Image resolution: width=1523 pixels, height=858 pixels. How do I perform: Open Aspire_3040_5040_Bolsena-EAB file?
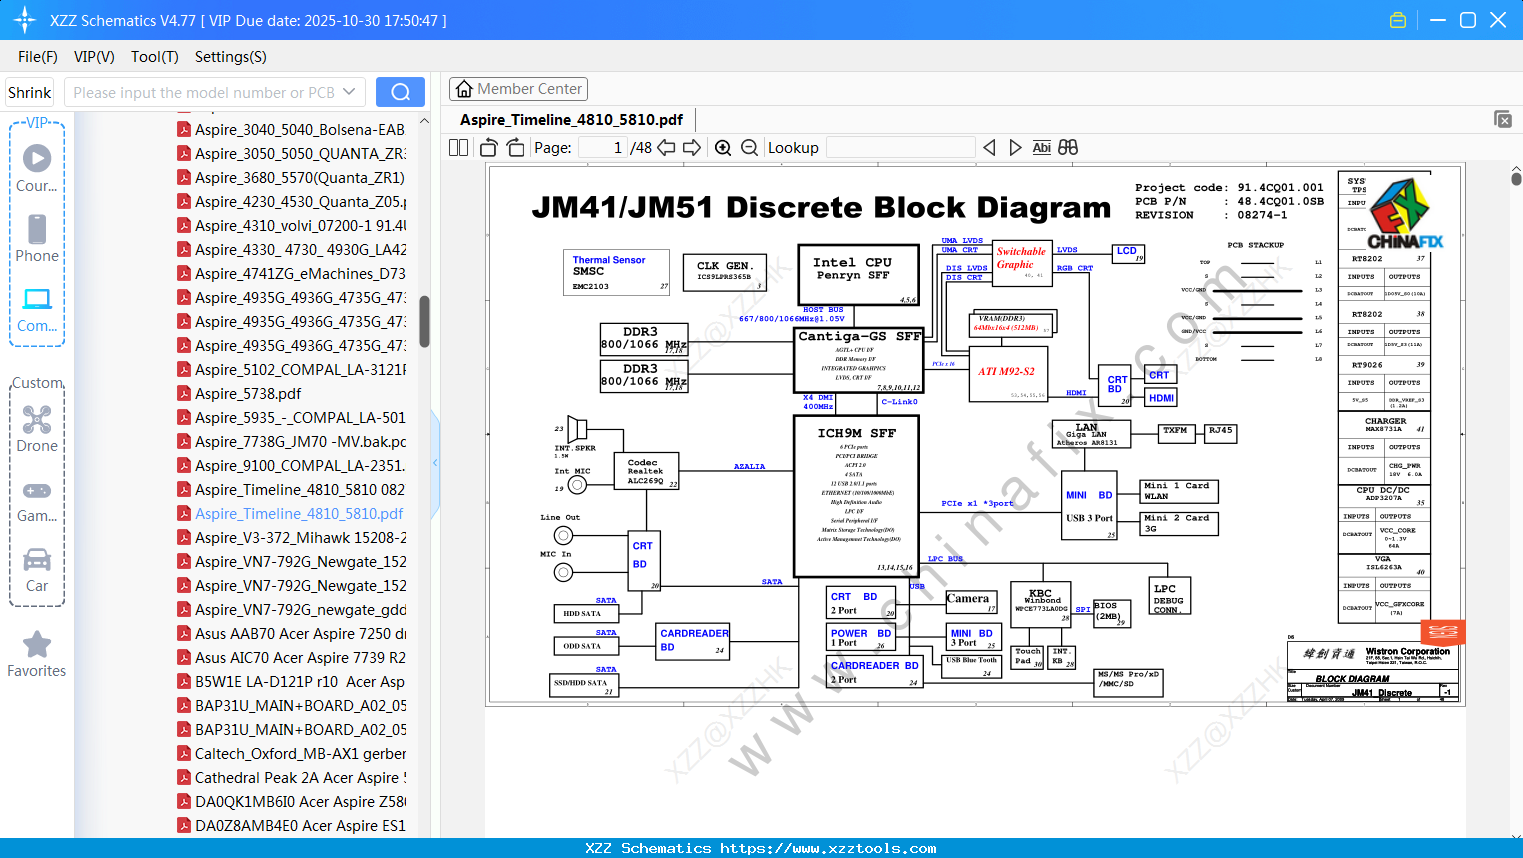pyautogui.click(x=300, y=129)
